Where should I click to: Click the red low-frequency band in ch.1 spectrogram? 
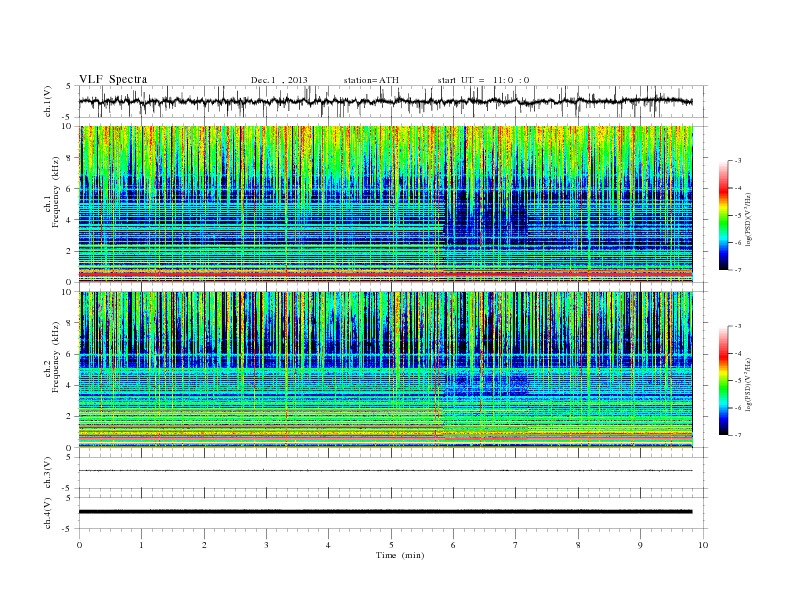click(386, 274)
